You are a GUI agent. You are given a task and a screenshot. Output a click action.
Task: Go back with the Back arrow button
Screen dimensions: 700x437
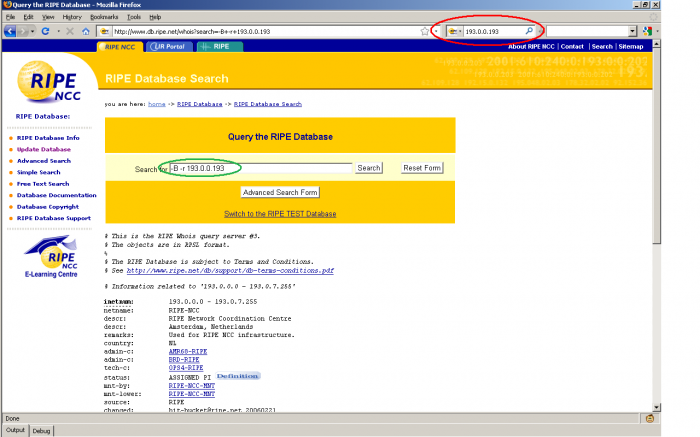10,31
